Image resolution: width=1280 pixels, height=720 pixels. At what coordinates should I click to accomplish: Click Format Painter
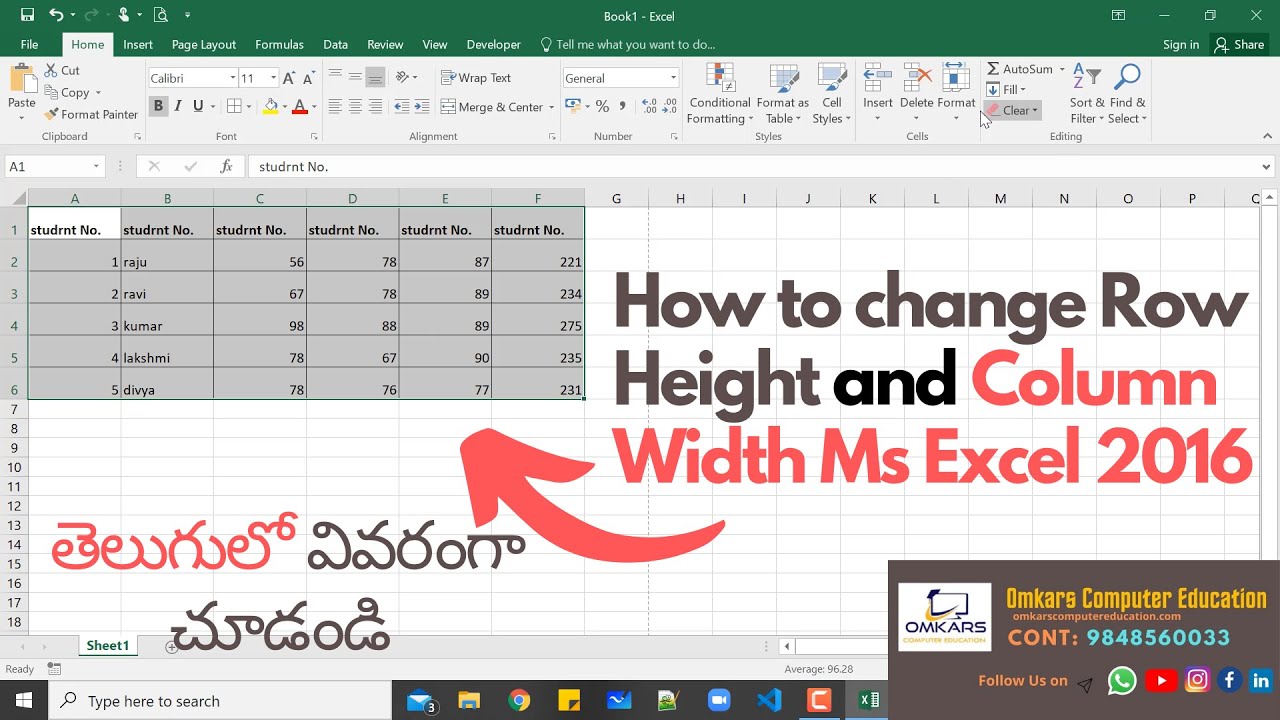91,114
